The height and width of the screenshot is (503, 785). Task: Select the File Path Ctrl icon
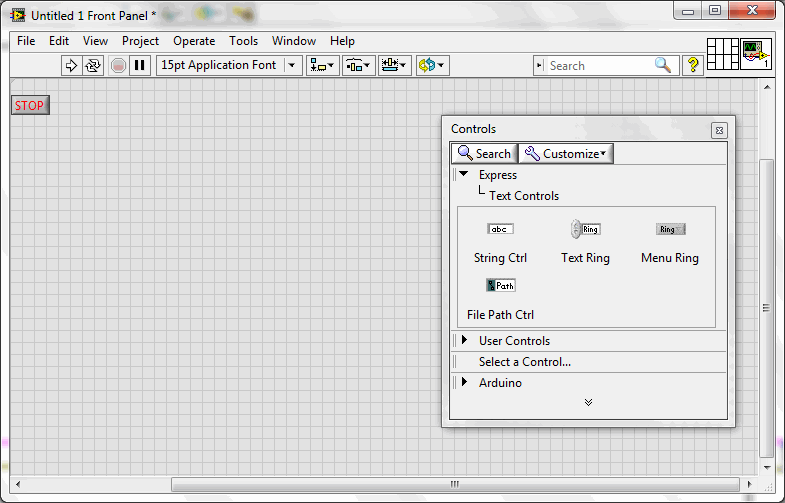coord(501,285)
